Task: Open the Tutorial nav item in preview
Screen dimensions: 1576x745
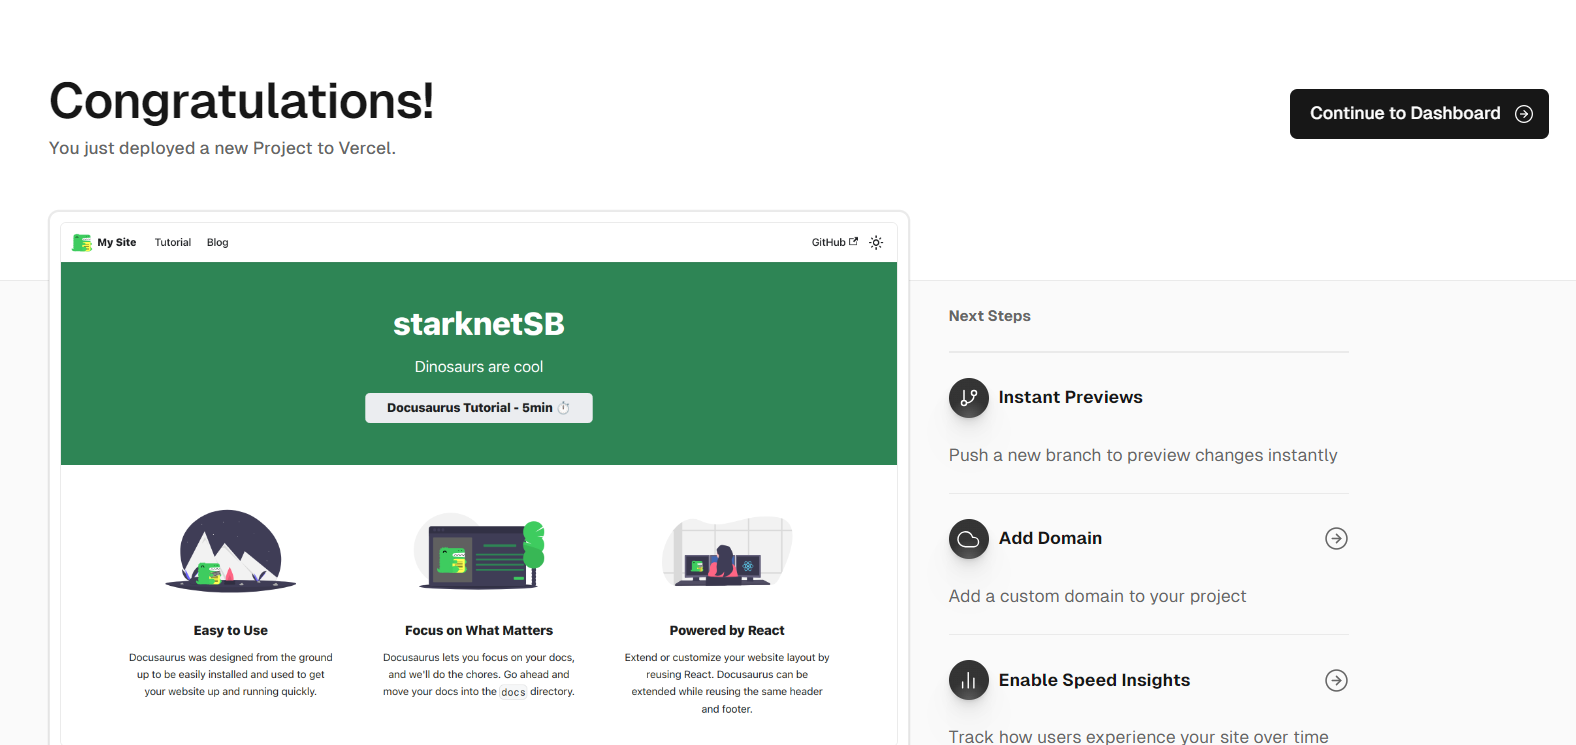Action: [173, 242]
